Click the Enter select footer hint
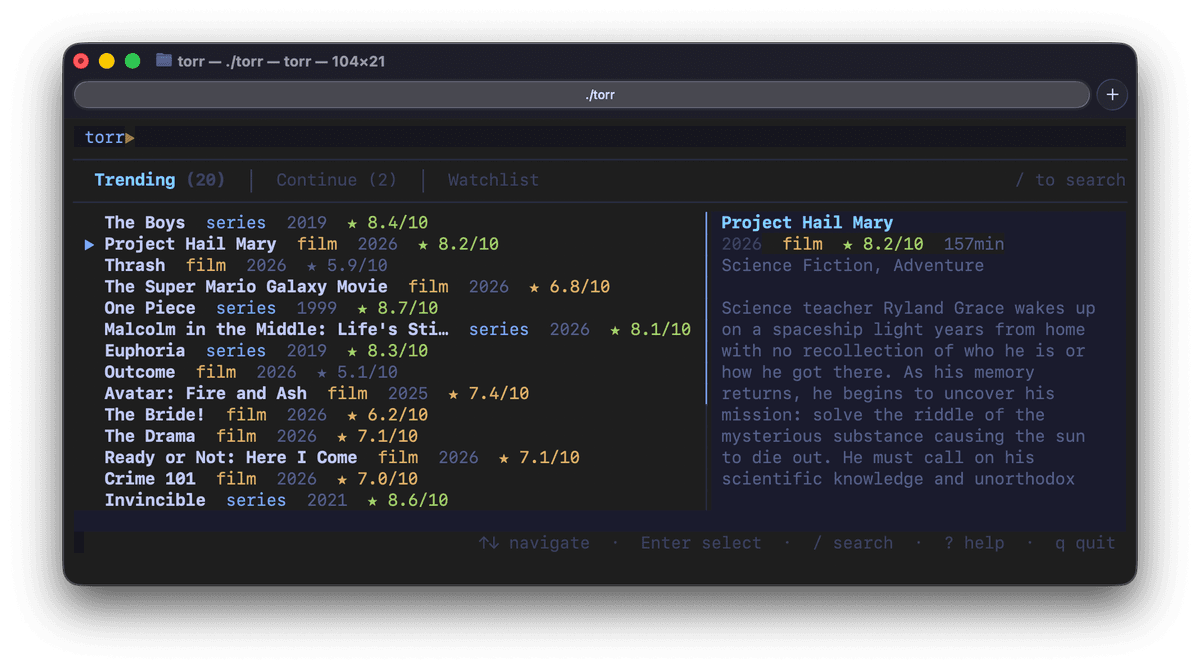This screenshot has width=1200, height=669. click(701, 543)
